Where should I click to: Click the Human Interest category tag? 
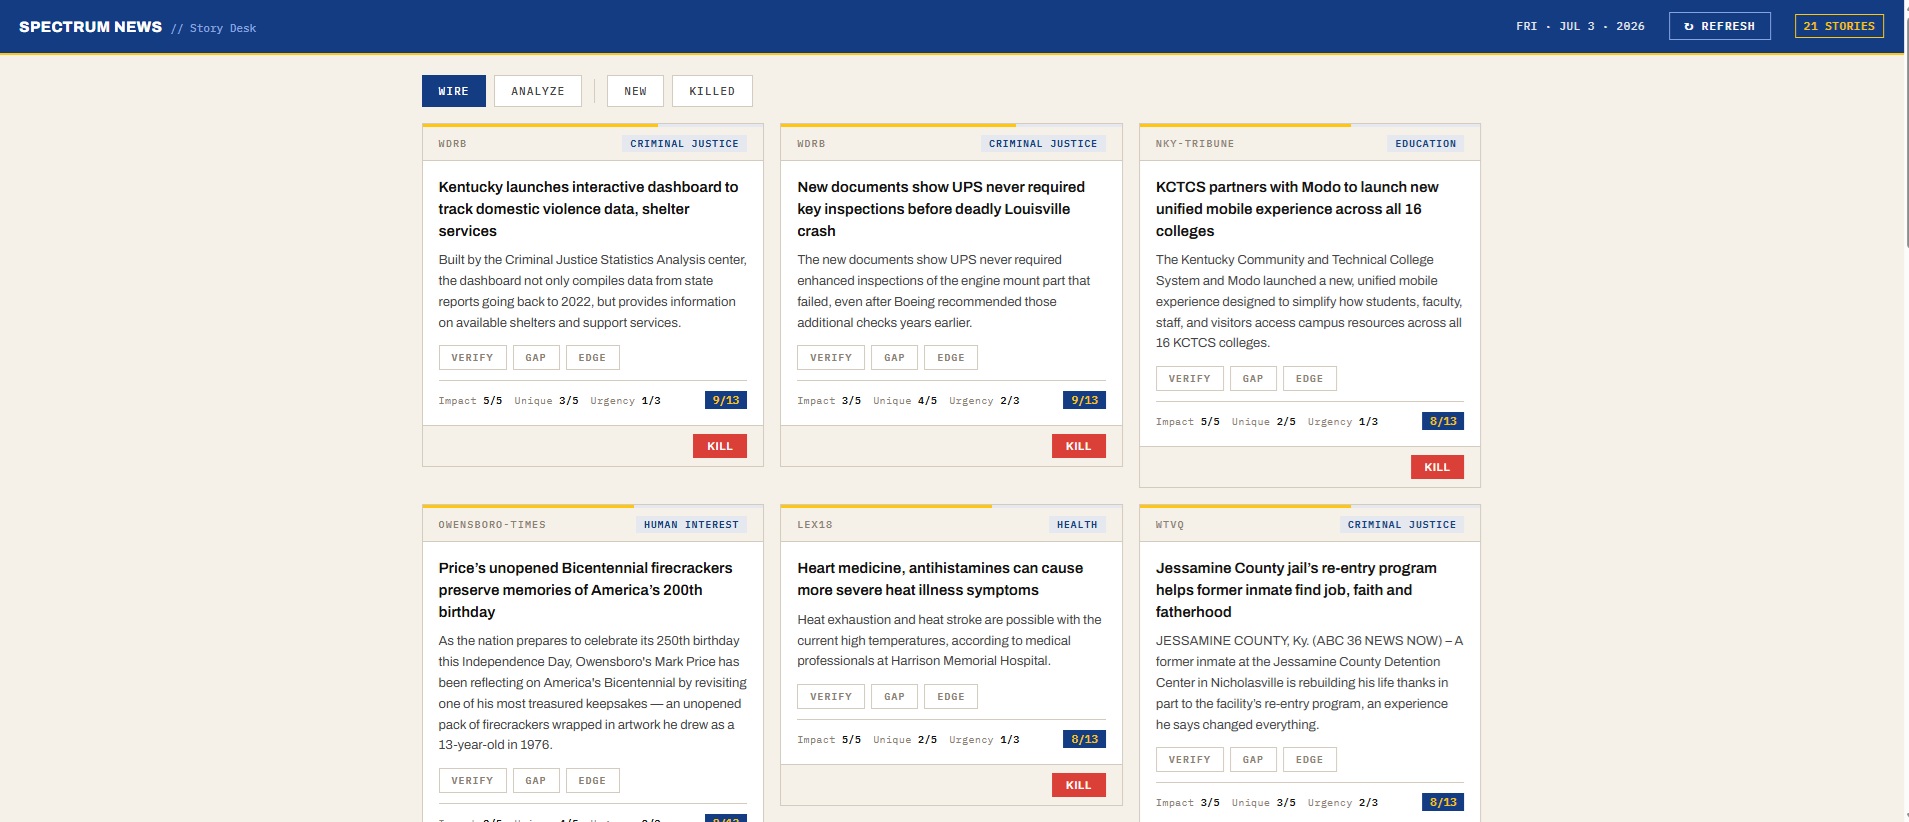point(691,525)
